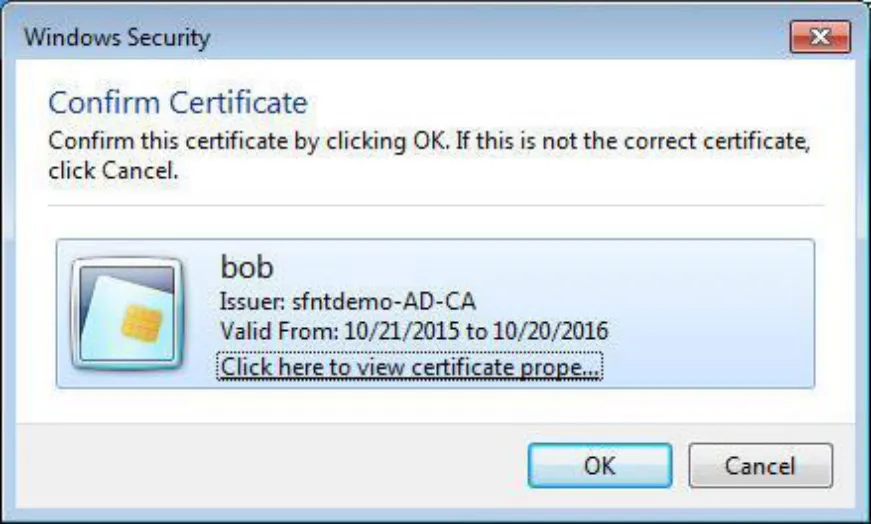
Task: Click the separator line under the instructions
Action: tap(436, 206)
